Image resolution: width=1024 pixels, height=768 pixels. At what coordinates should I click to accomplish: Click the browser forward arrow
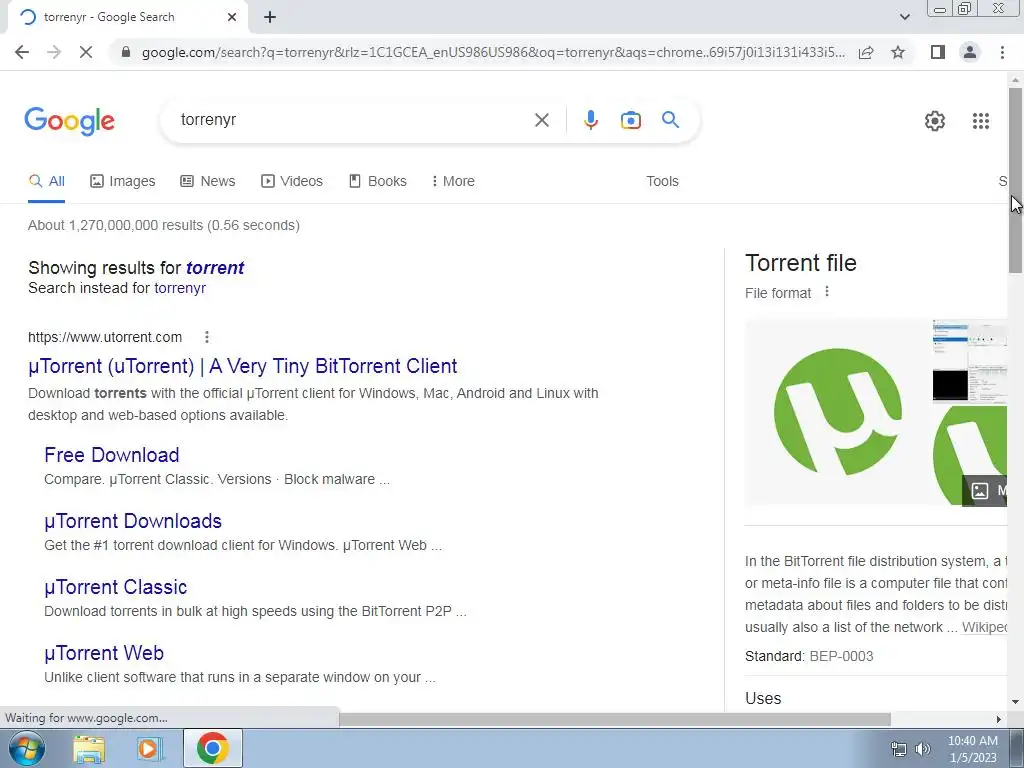[x=54, y=52]
